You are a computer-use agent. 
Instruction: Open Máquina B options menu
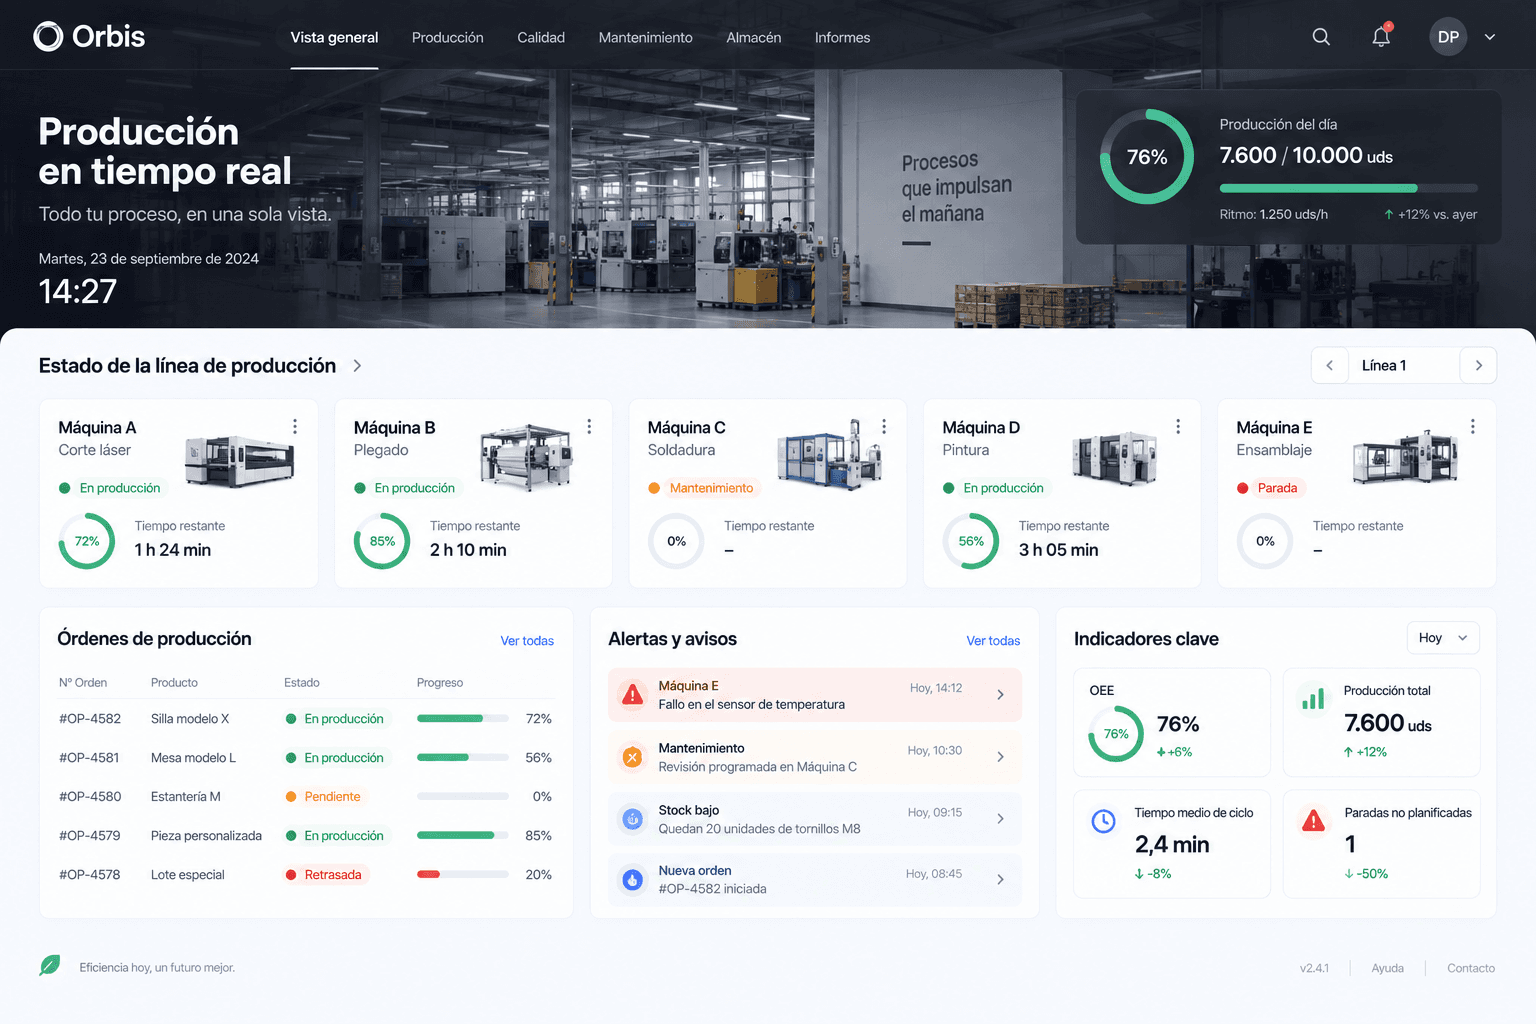point(589,427)
